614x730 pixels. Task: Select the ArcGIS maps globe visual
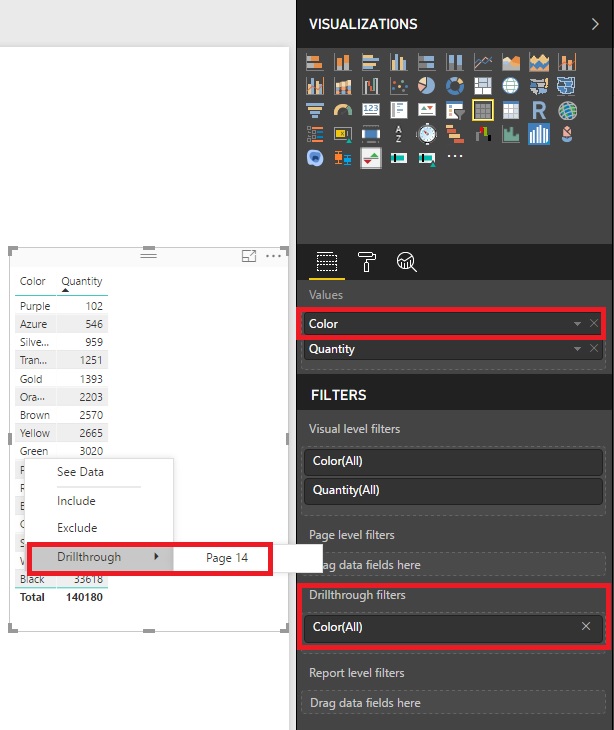[x=567, y=110]
